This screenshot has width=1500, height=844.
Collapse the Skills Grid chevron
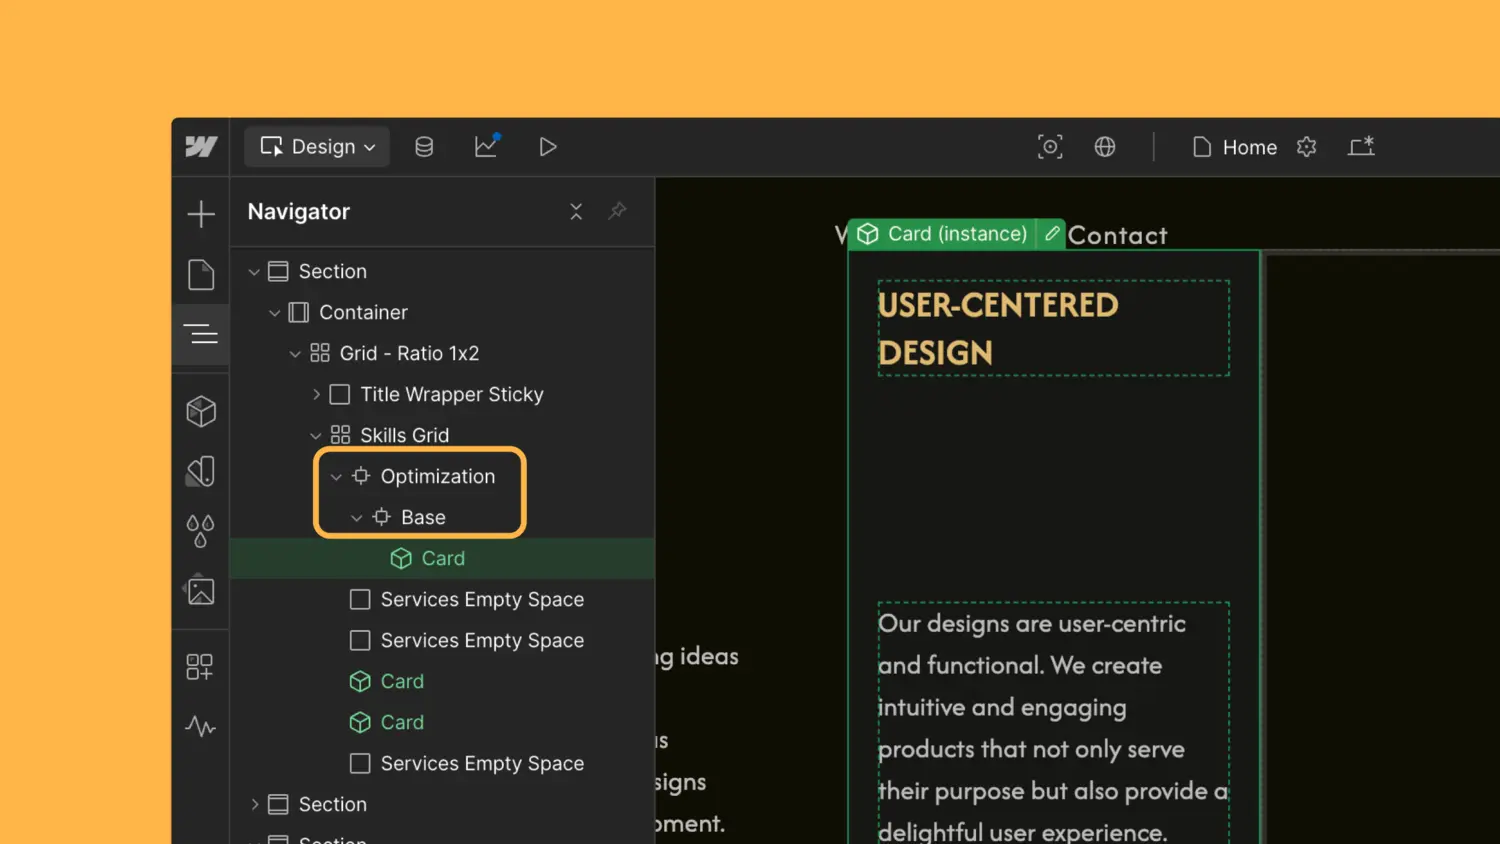point(316,436)
